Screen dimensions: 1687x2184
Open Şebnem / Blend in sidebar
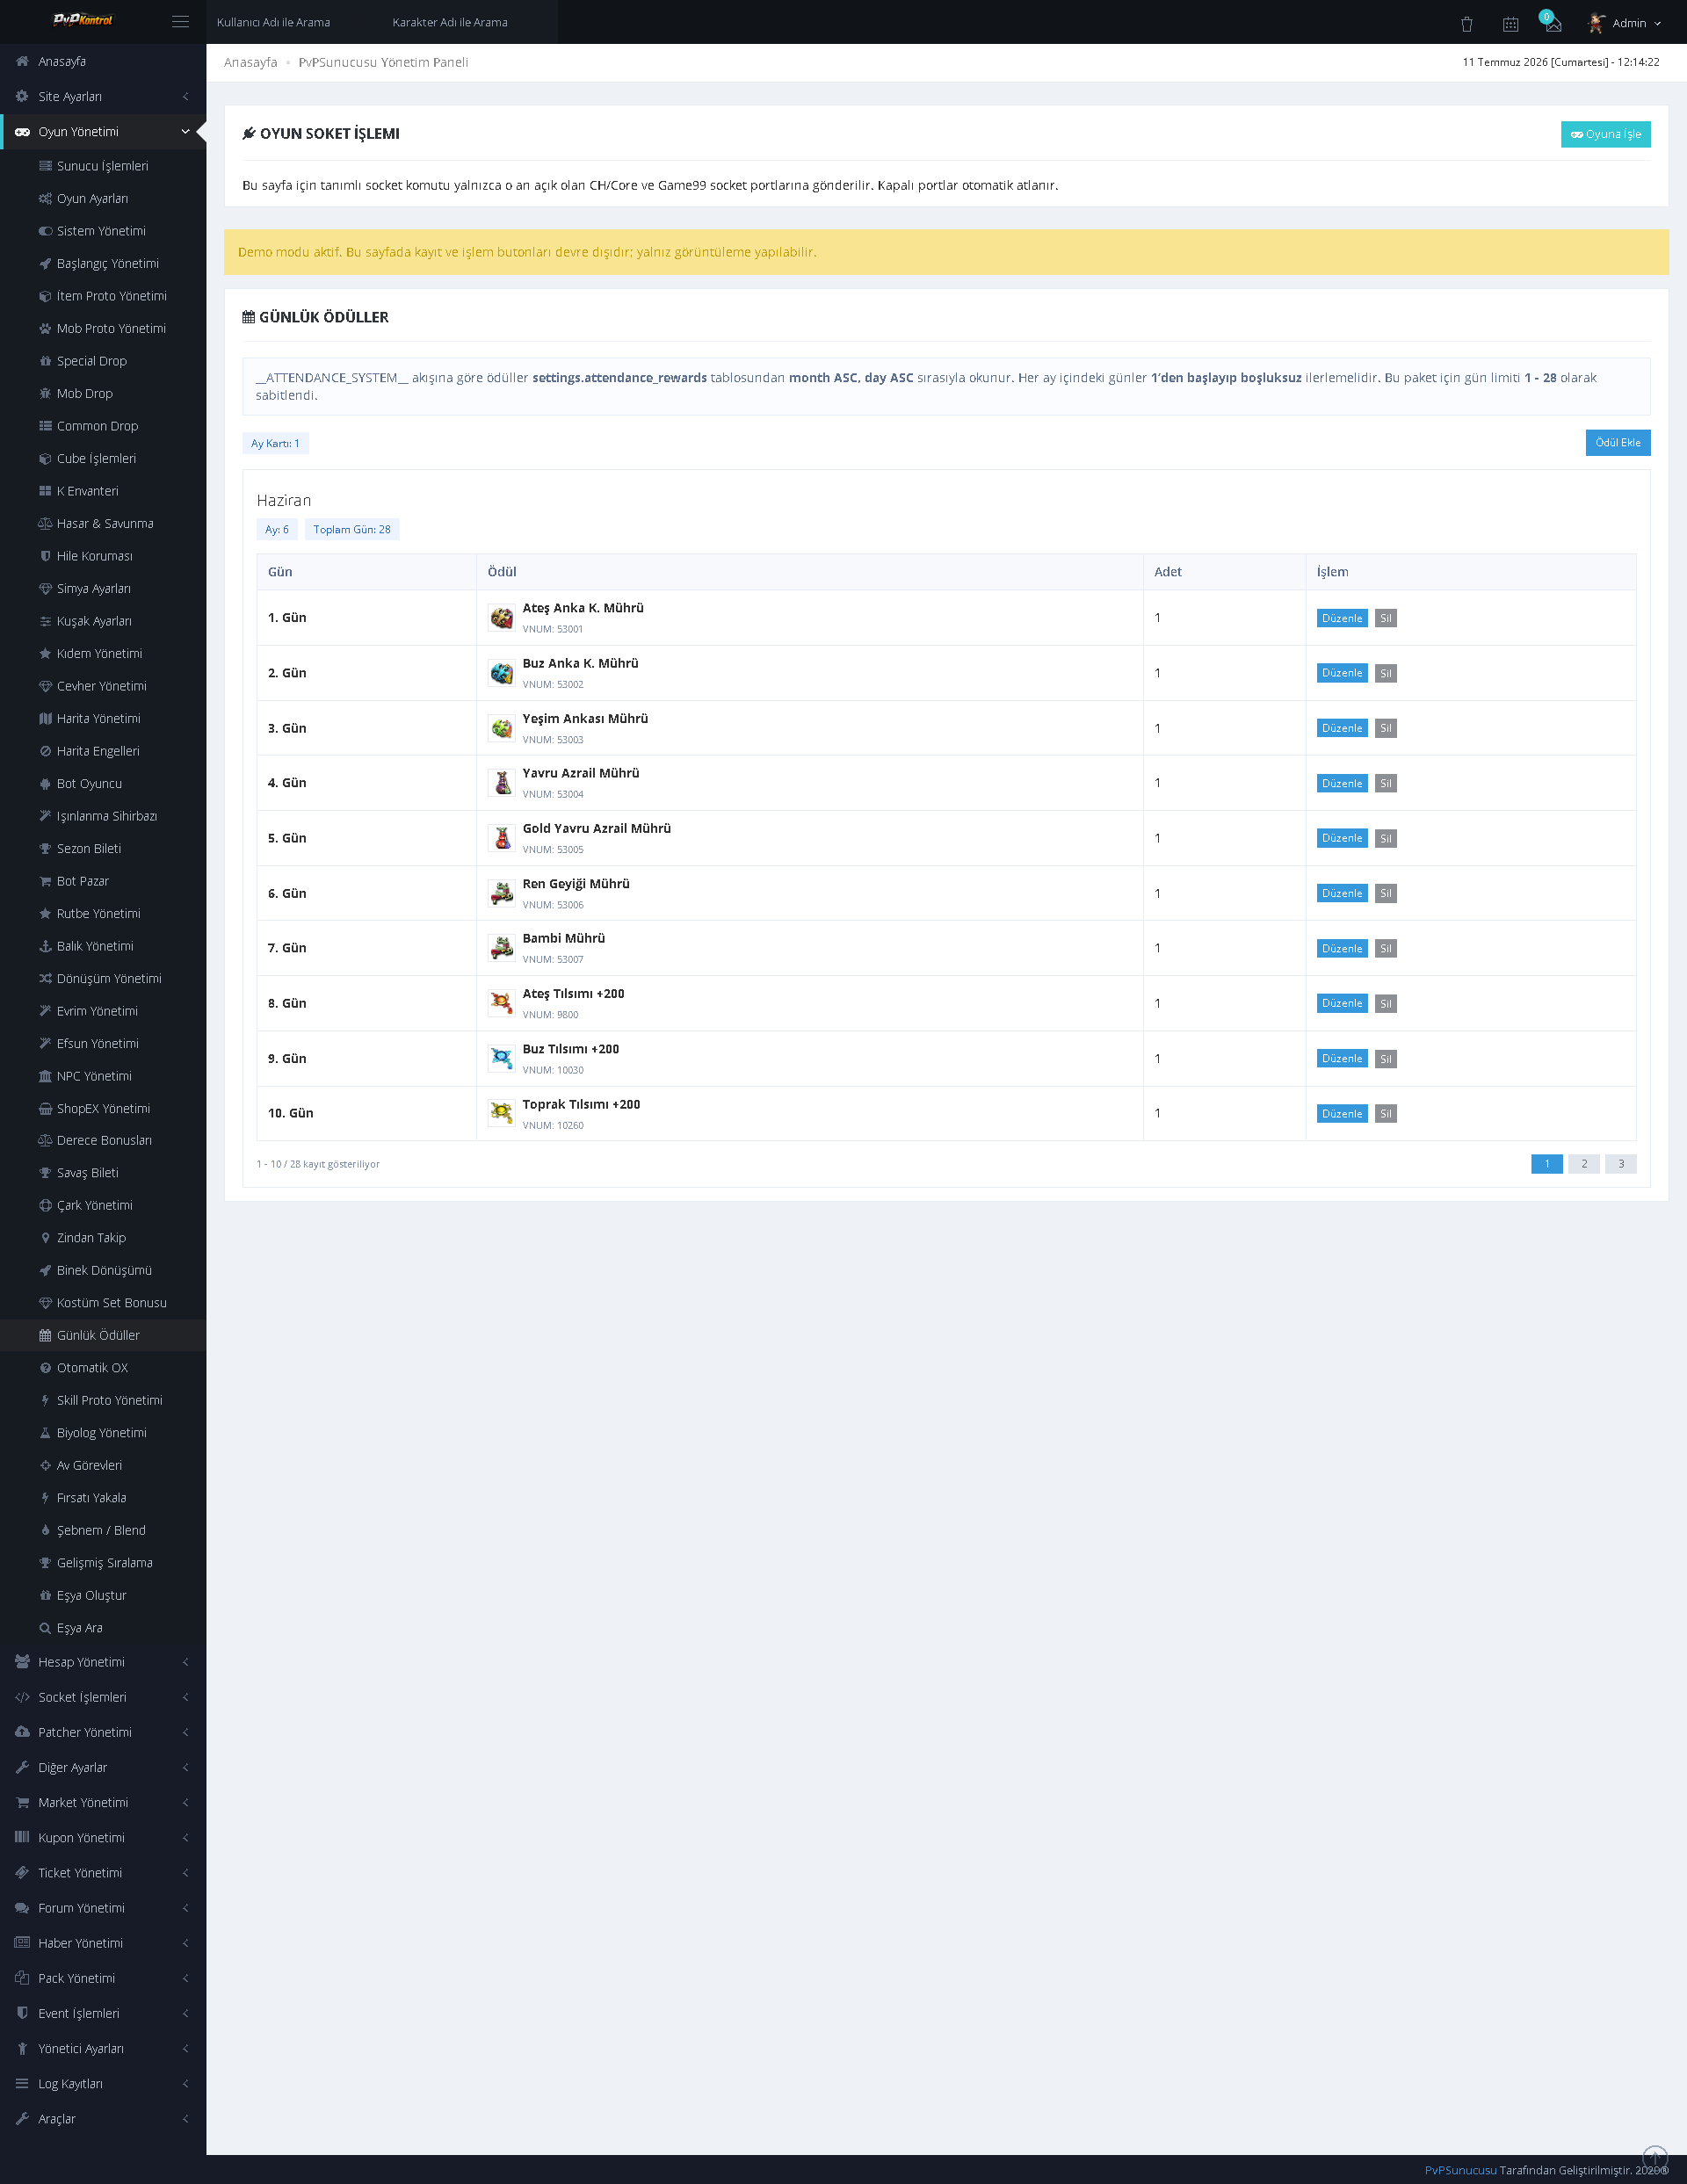coord(103,1531)
